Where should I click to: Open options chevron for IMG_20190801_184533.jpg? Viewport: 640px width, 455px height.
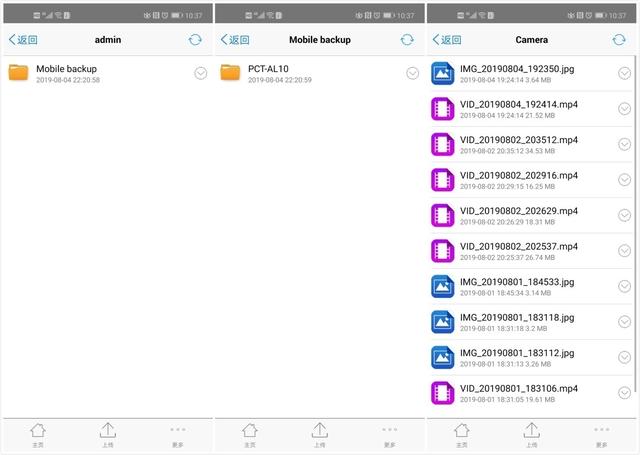pyautogui.click(x=624, y=287)
